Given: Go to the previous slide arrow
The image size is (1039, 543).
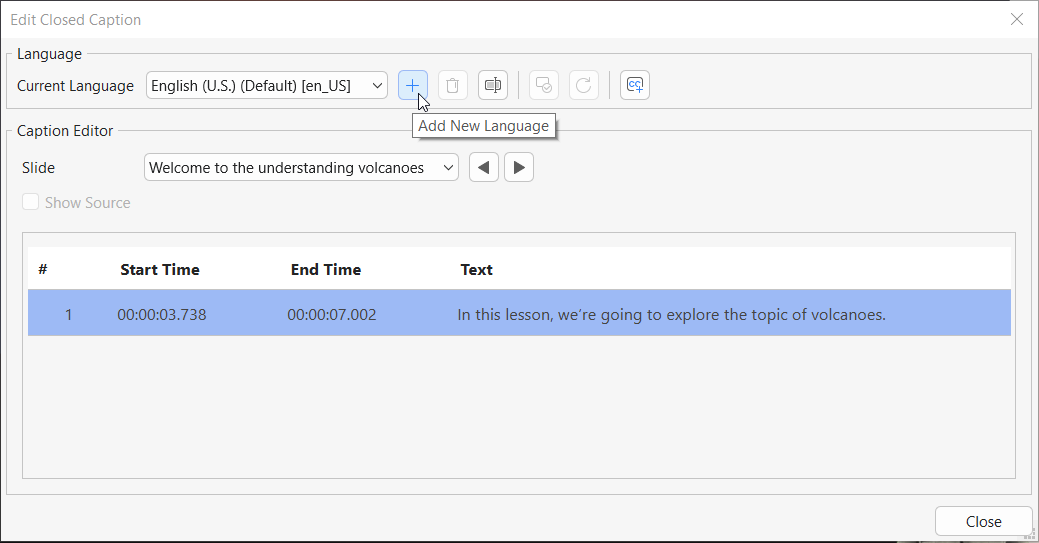Looking at the screenshot, I should point(484,168).
